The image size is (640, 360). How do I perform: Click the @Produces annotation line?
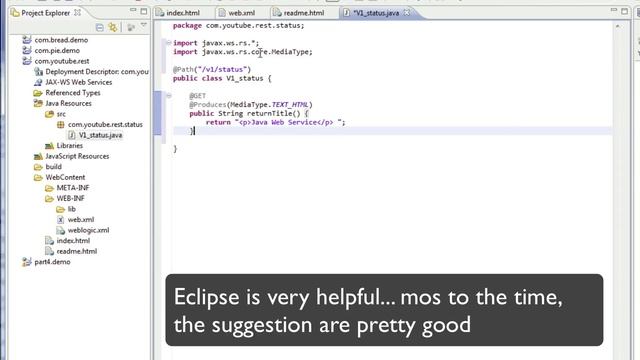click(x=251, y=105)
